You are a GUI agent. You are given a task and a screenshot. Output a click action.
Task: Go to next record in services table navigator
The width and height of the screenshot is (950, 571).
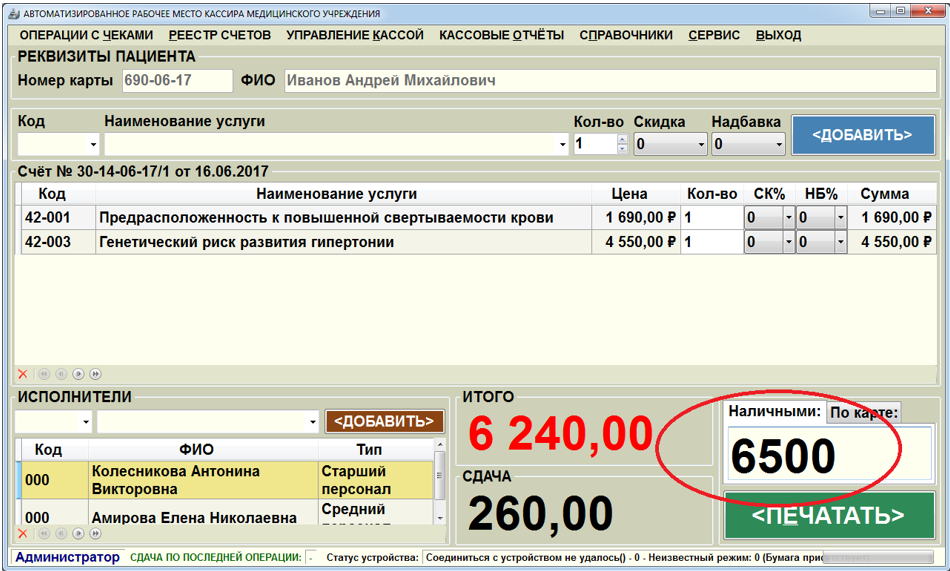pyautogui.click(x=78, y=374)
